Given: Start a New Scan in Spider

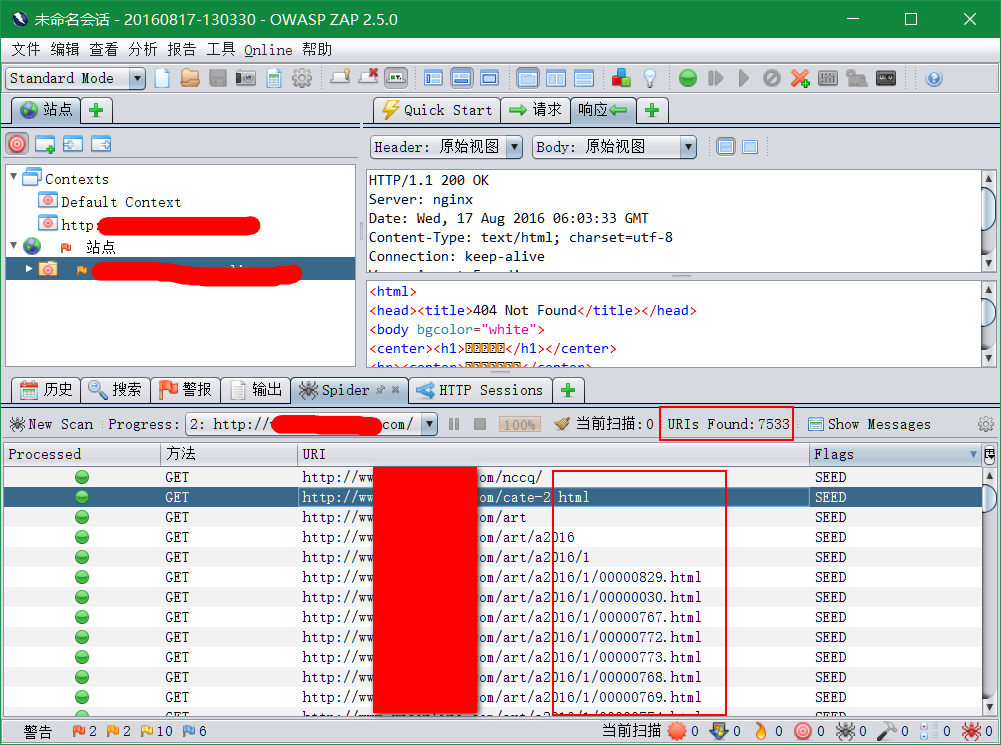Looking at the screenshot, I should 50,424.
